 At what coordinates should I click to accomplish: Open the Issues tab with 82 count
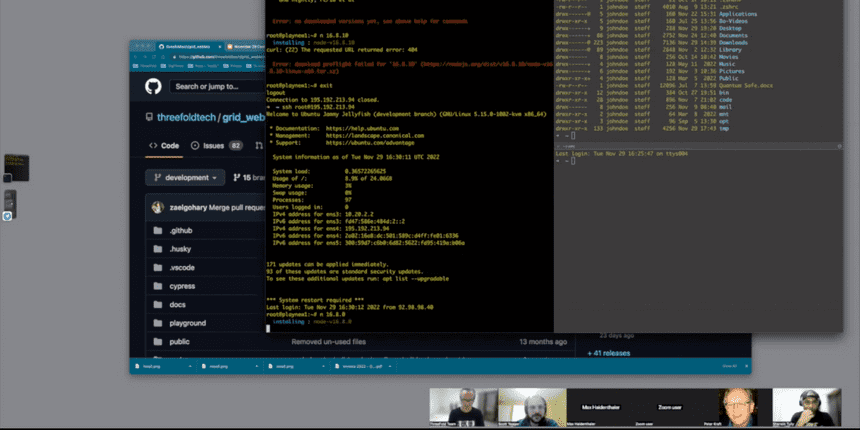pos(217,146)
